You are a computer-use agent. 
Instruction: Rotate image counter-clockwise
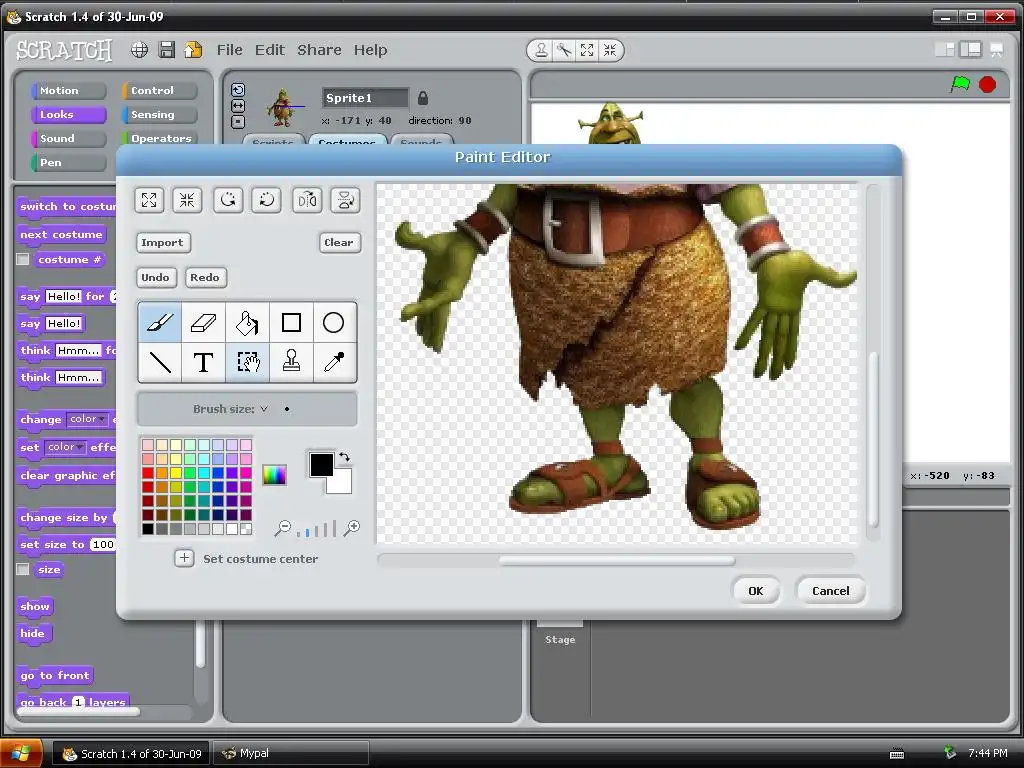[x=228, y=200]
